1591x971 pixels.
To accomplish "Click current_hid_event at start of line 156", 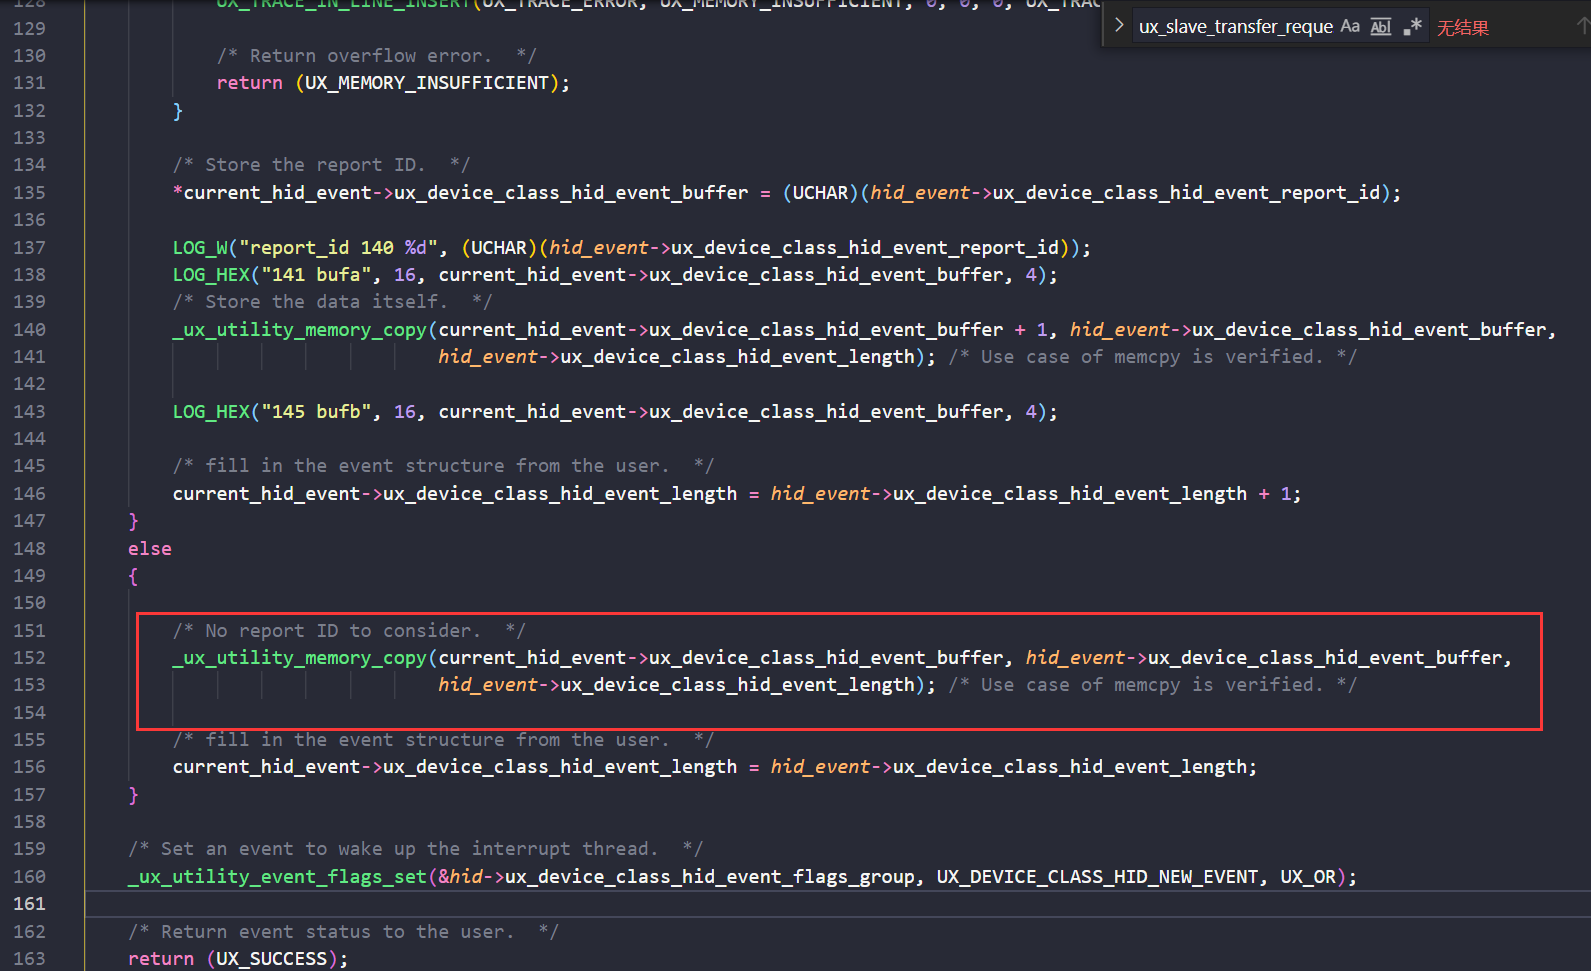I will point(266,767).
